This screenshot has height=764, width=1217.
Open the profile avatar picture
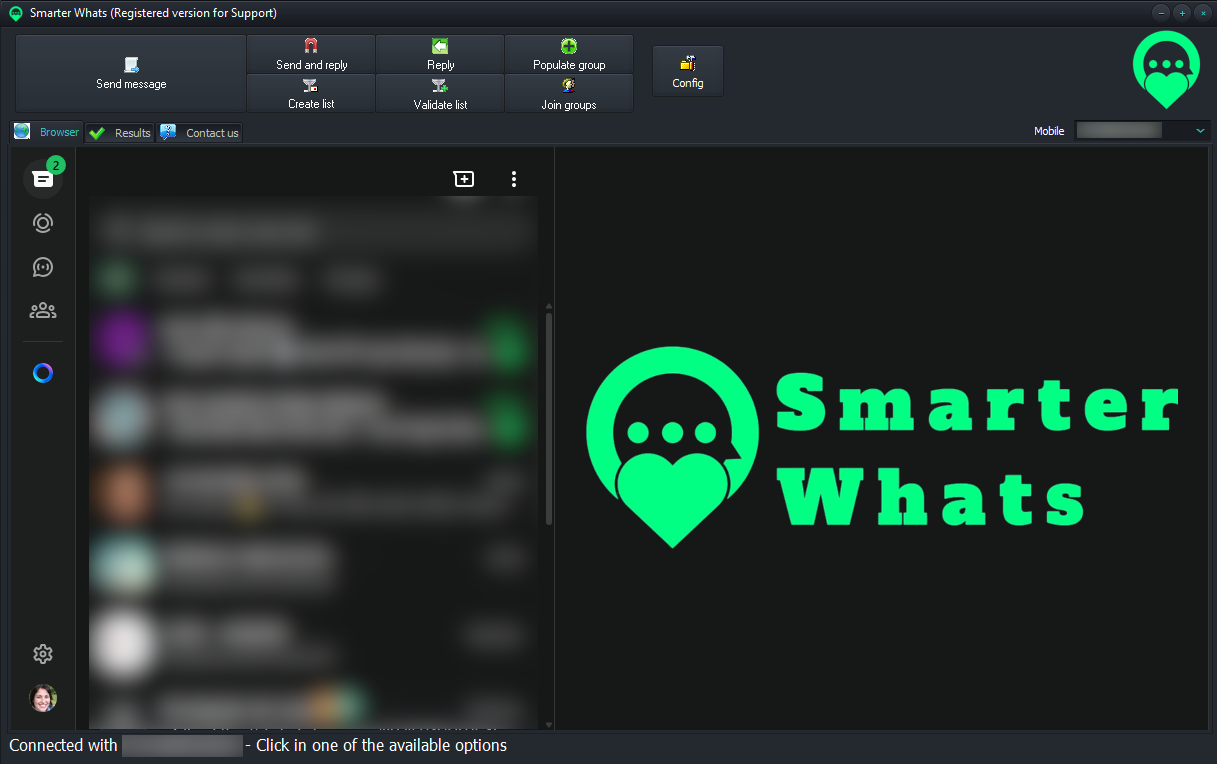43,698
